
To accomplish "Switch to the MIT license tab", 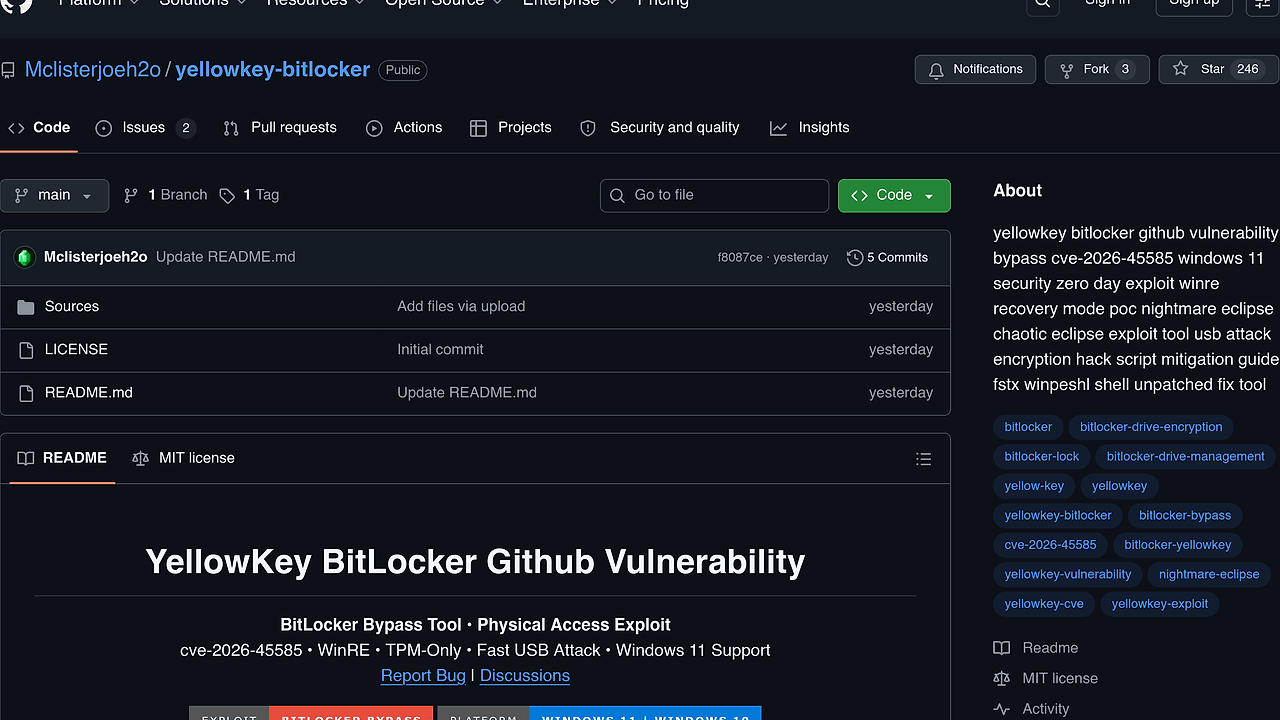I will pyautogui.click(x=183, y=458).
